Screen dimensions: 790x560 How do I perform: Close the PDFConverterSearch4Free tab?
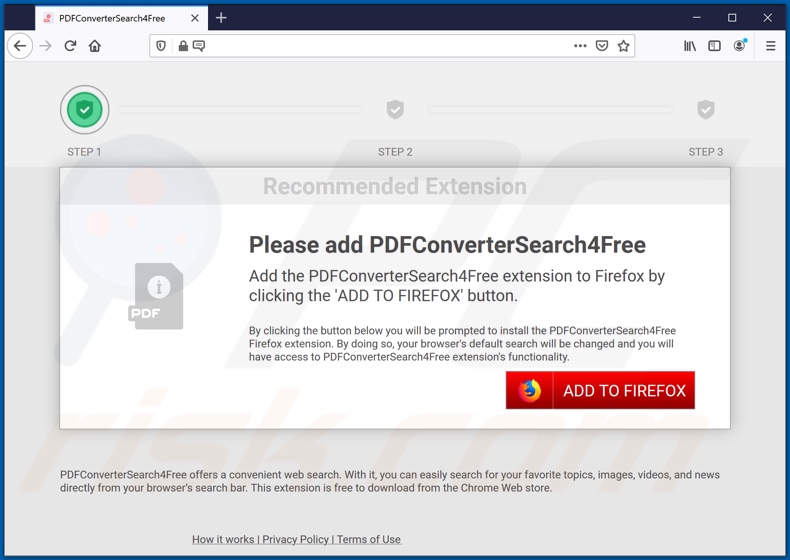point(195,18)
